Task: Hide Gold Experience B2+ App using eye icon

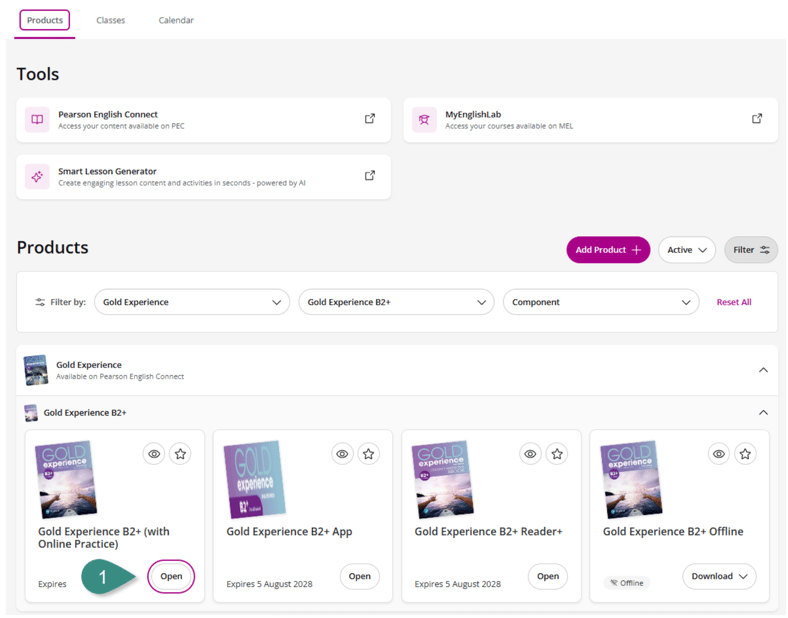Action: tap(342, 454)
